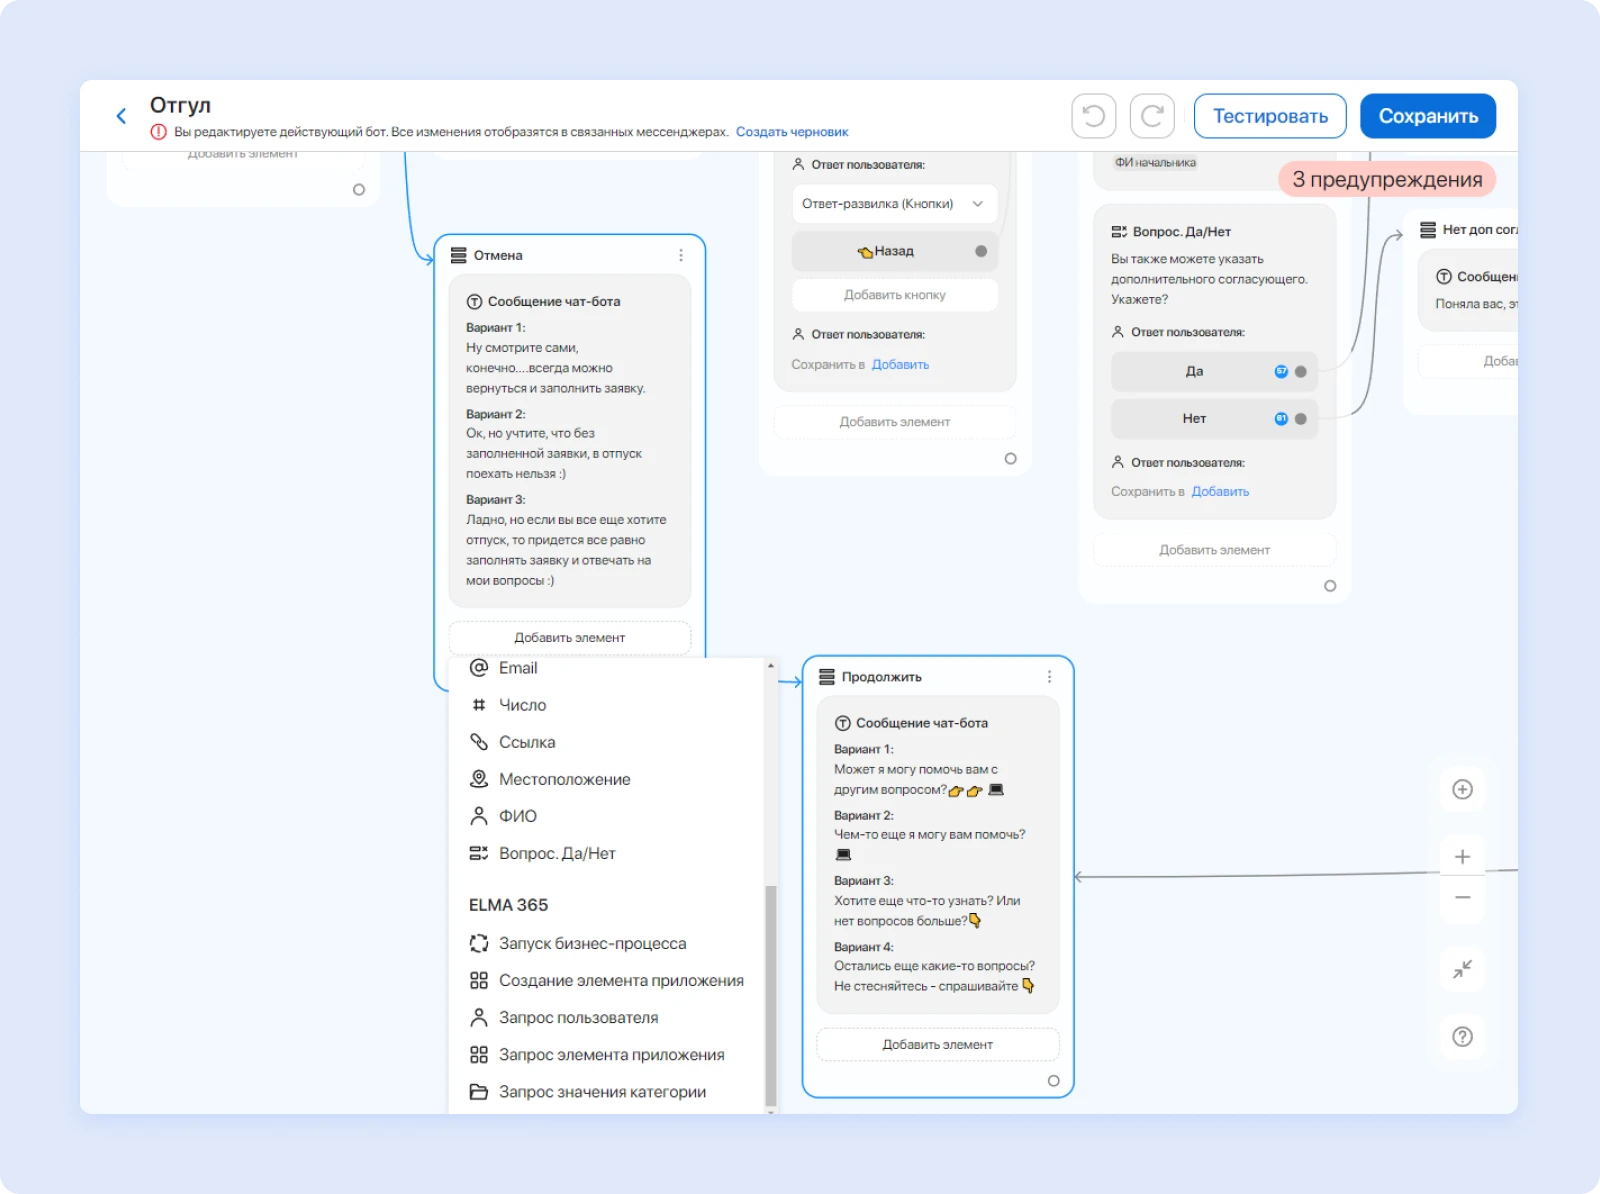Select Запуск бизнес-процесса option
This screenshot has width=1600, height=1194.
coord(592,943)
